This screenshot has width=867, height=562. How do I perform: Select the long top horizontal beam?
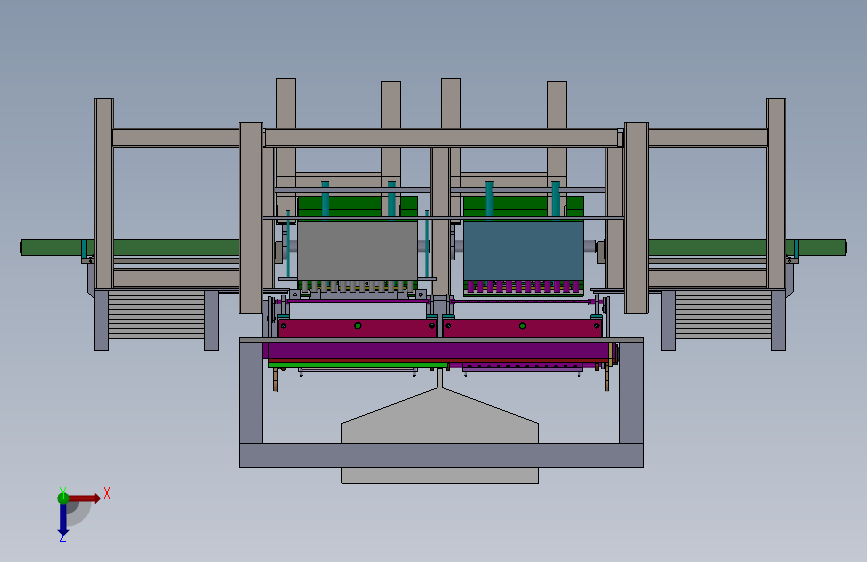click(441, 138)
